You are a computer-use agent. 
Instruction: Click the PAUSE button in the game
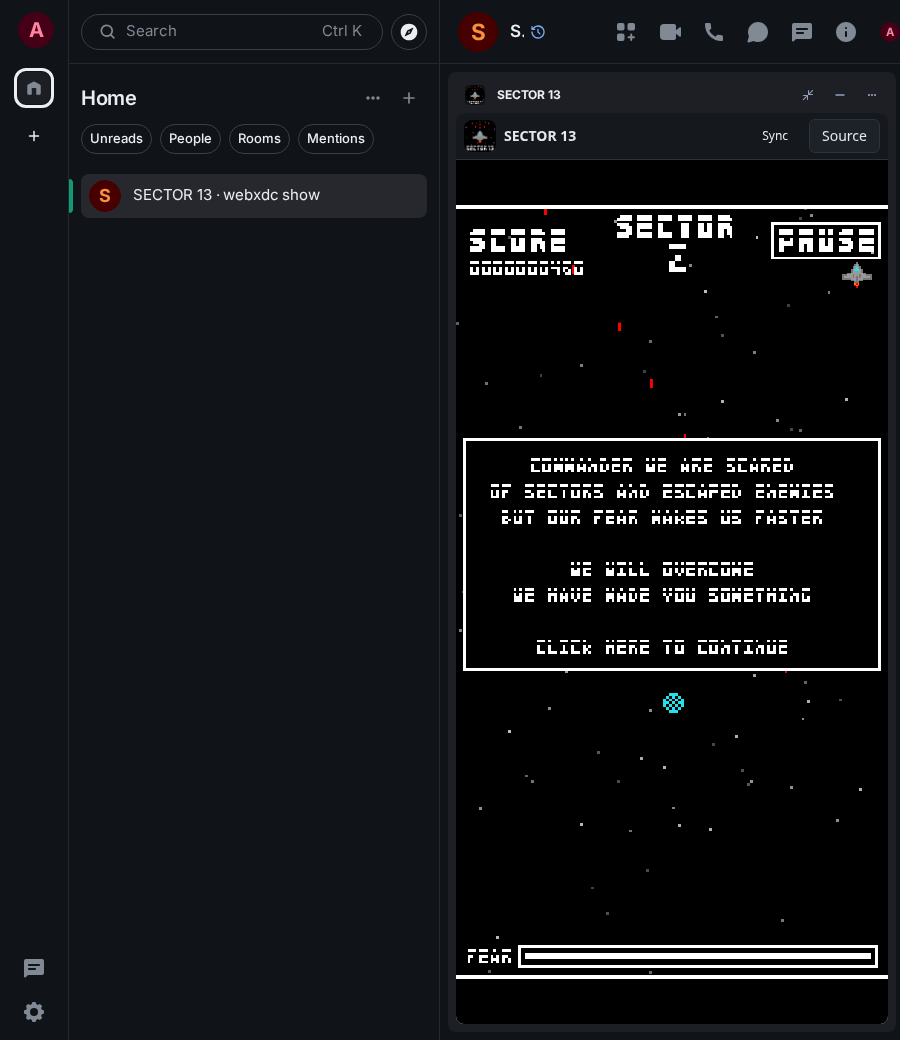826,240
